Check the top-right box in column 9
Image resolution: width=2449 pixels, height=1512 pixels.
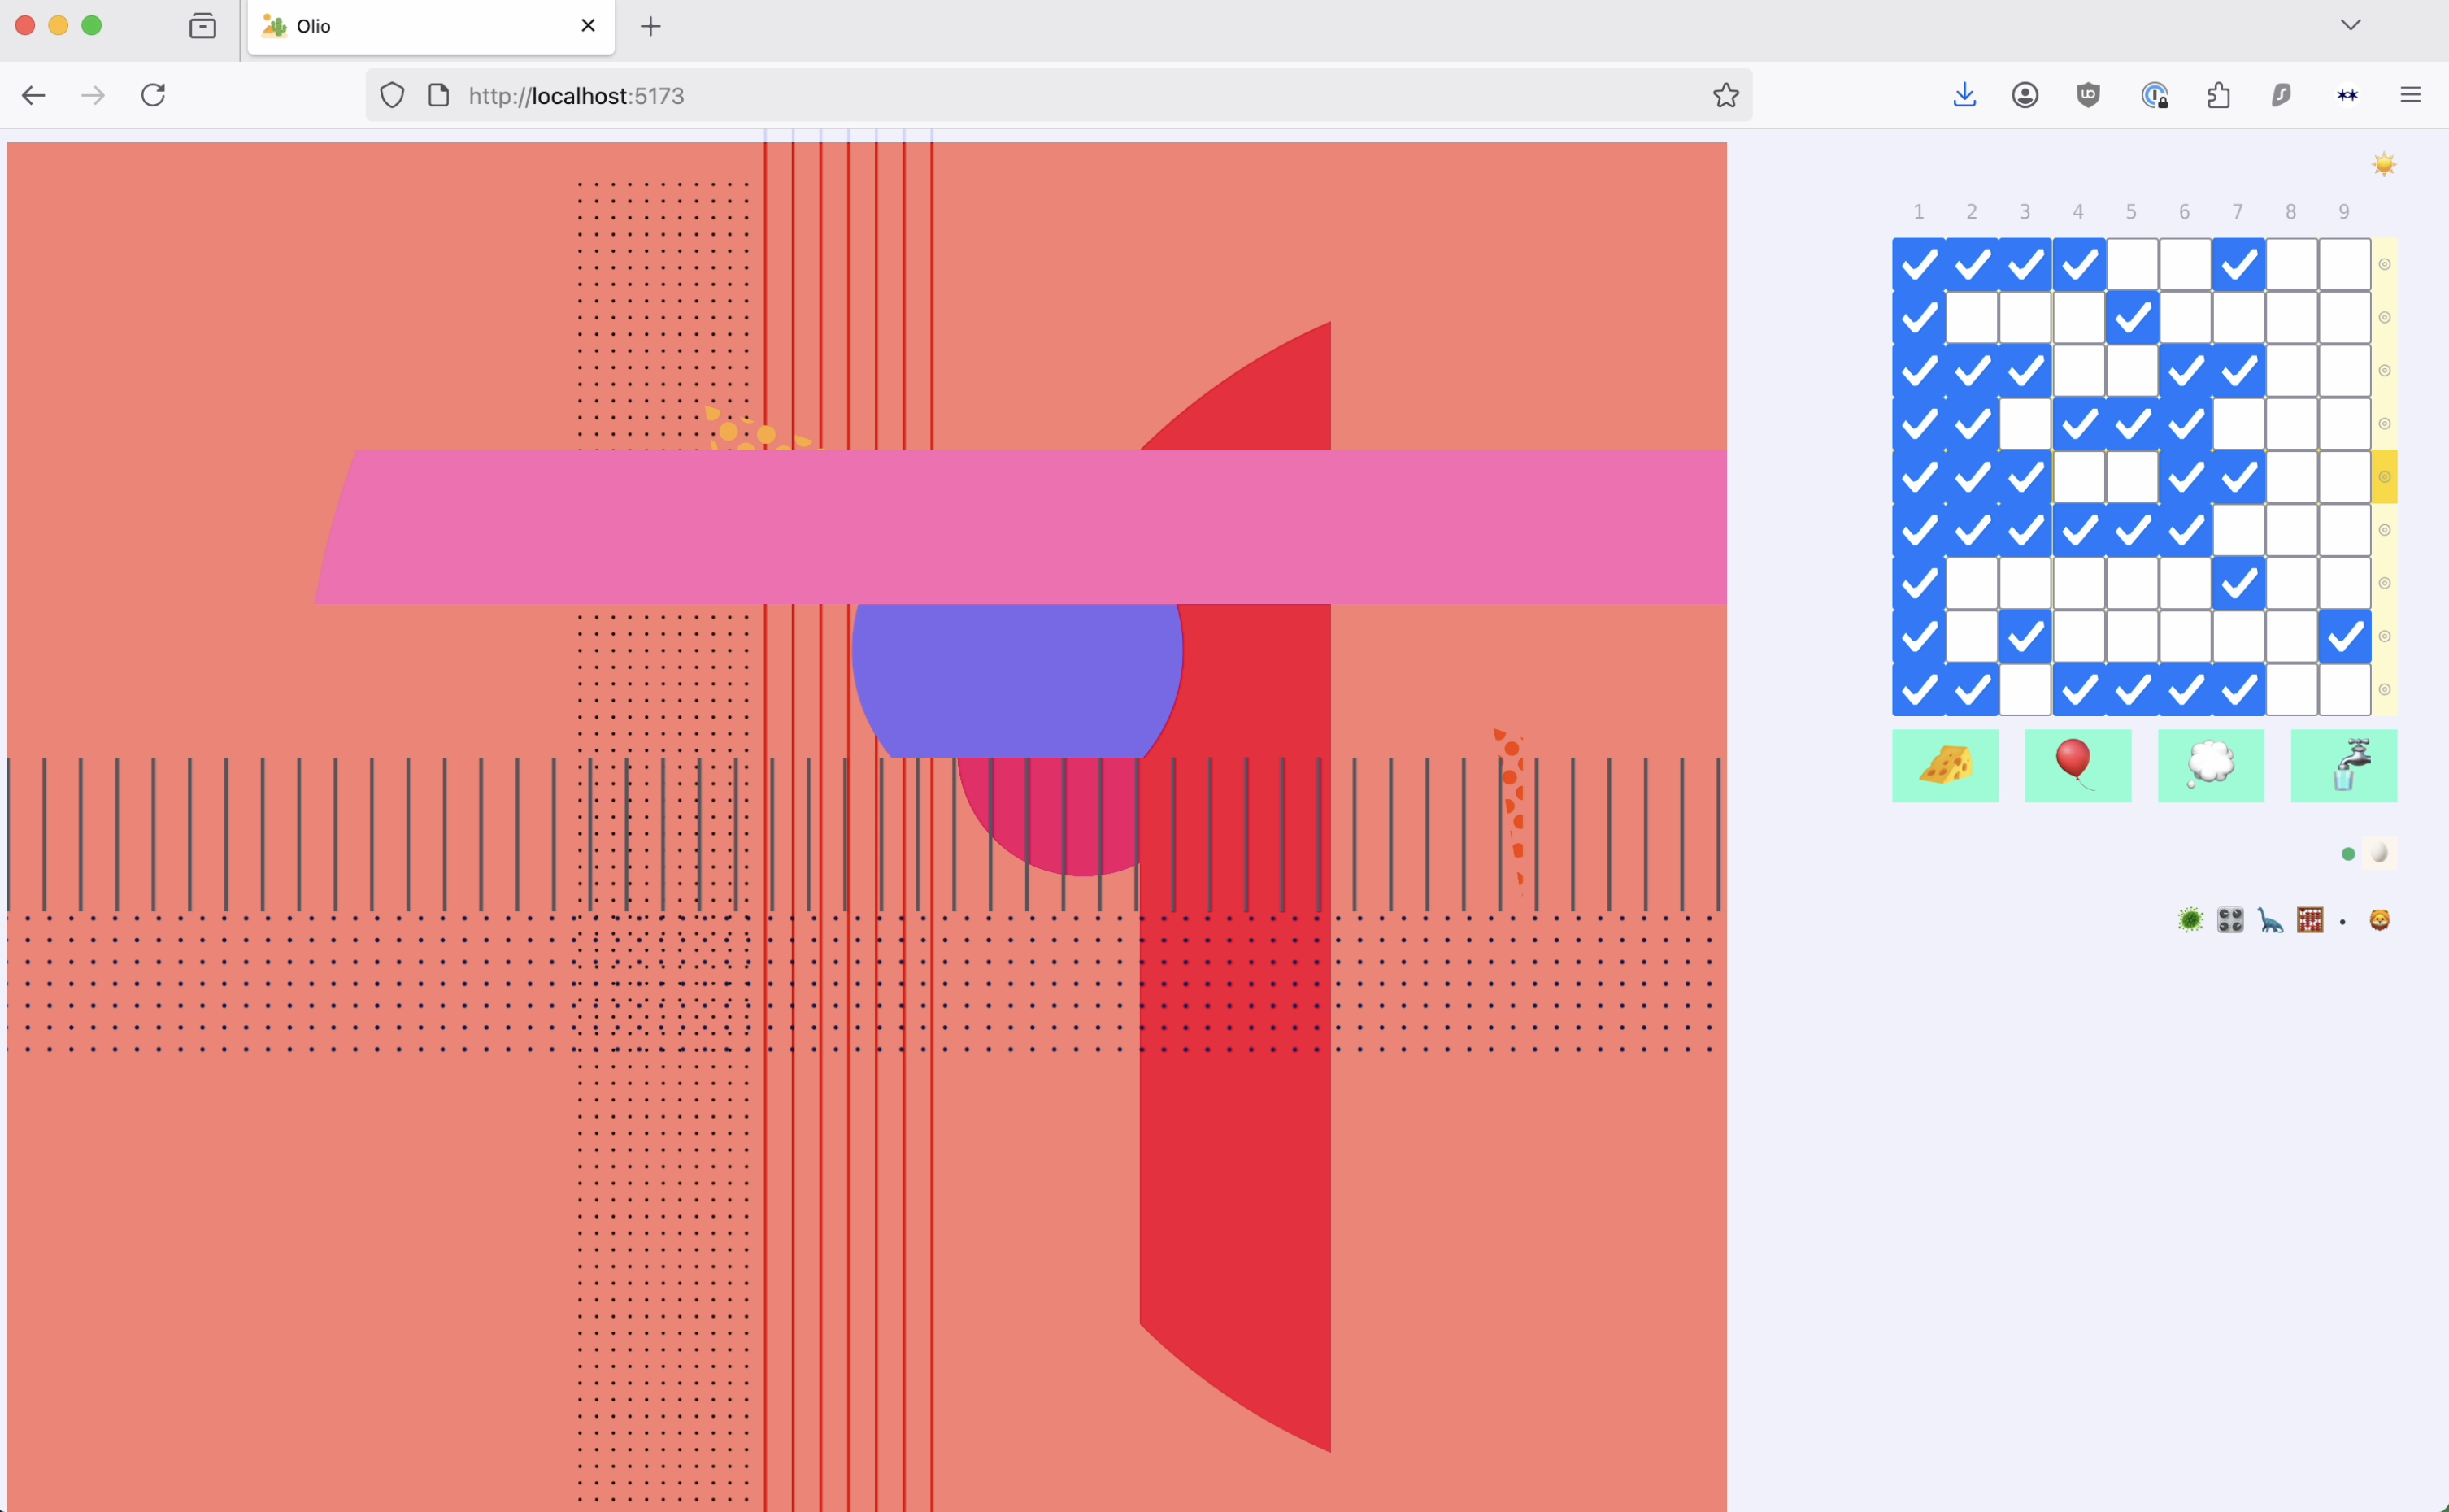point(2344,265)
